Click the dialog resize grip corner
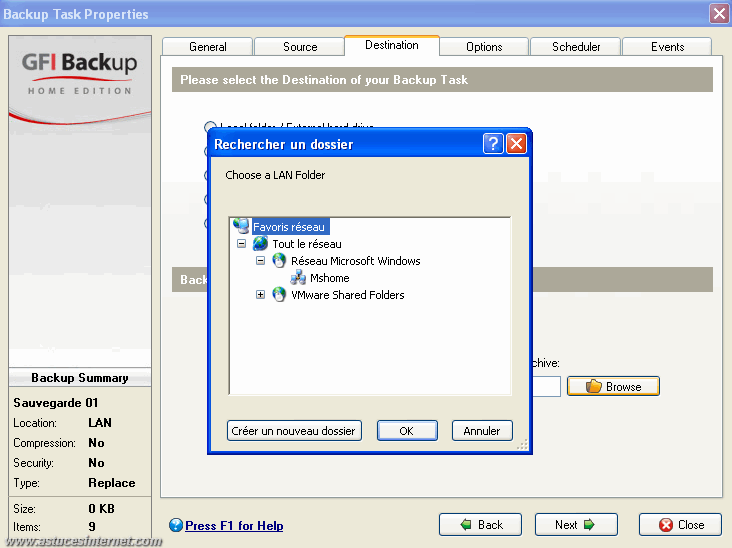732x548 pixels. pos(523,444)
